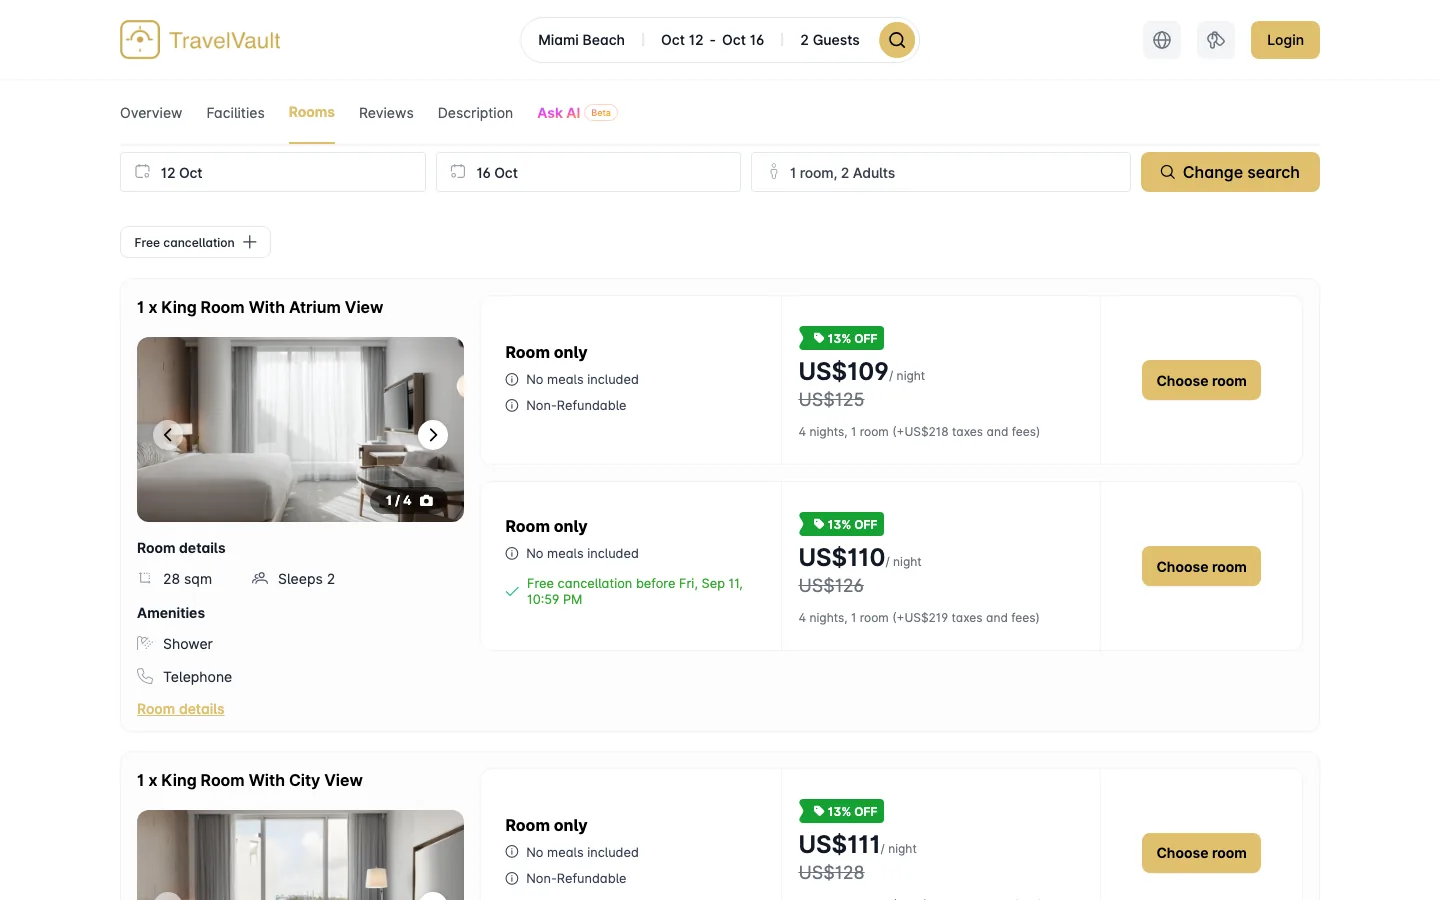The image size is (1440, 900).
Task: Click info icon by US$109 No meals included
Action: click(512, 379)
